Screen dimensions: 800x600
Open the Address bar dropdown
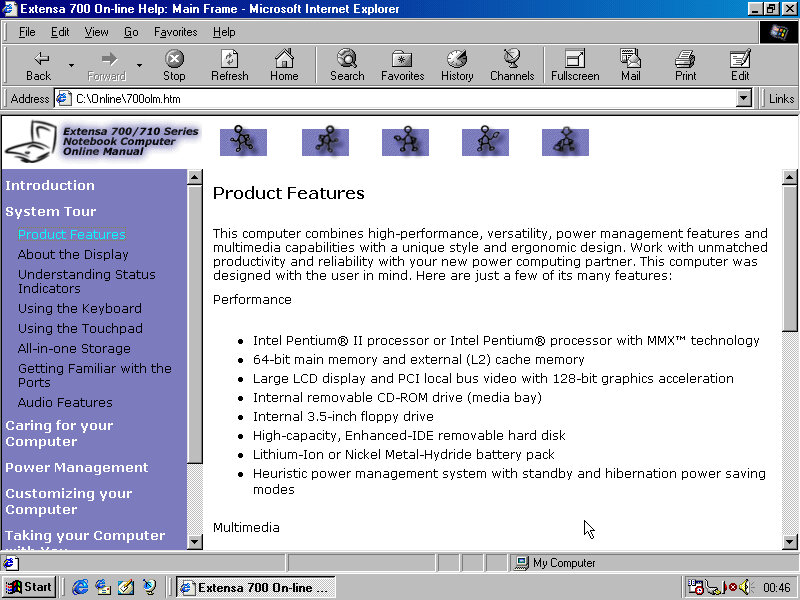point(742,98)
